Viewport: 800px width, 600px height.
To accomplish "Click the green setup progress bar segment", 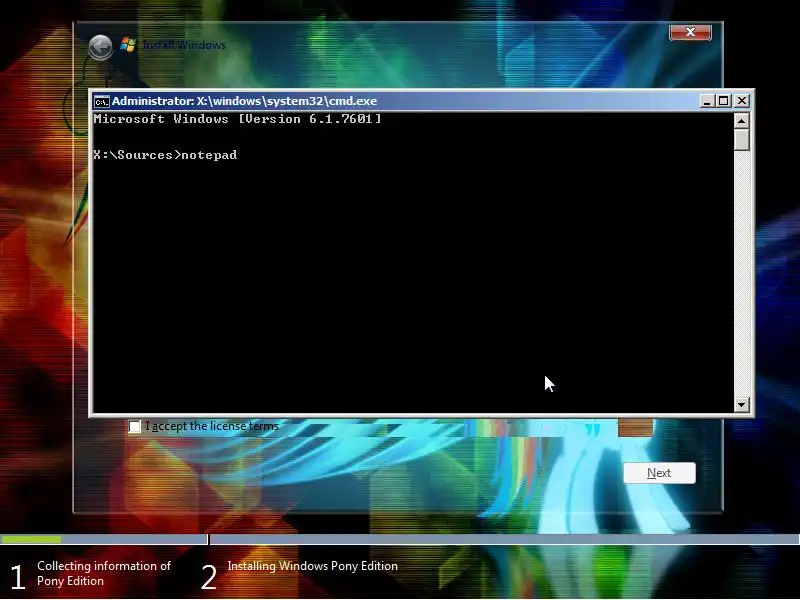I will click(x=31, y=539).
